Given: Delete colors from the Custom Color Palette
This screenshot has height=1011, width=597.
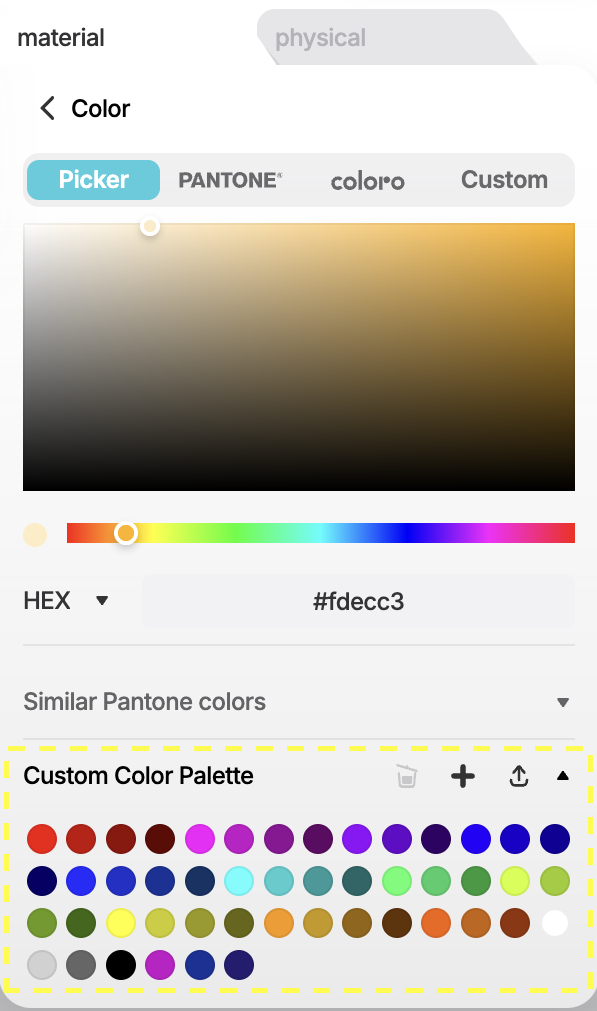Looking at the screenshot, I should [x=406, y=776].
